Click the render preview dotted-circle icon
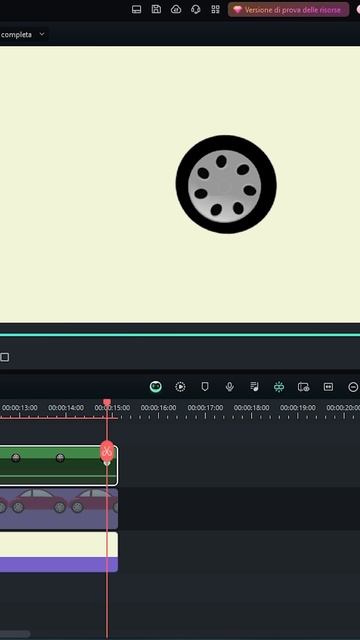 point(180,387)
